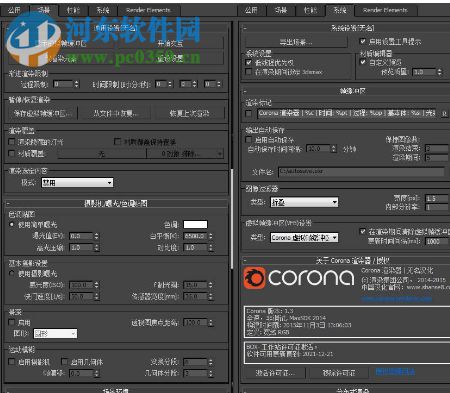Select 使用简单曝光 radio button
Viewport: 450px width, 393px height.
pyautogui.click(x=12, y=225)
